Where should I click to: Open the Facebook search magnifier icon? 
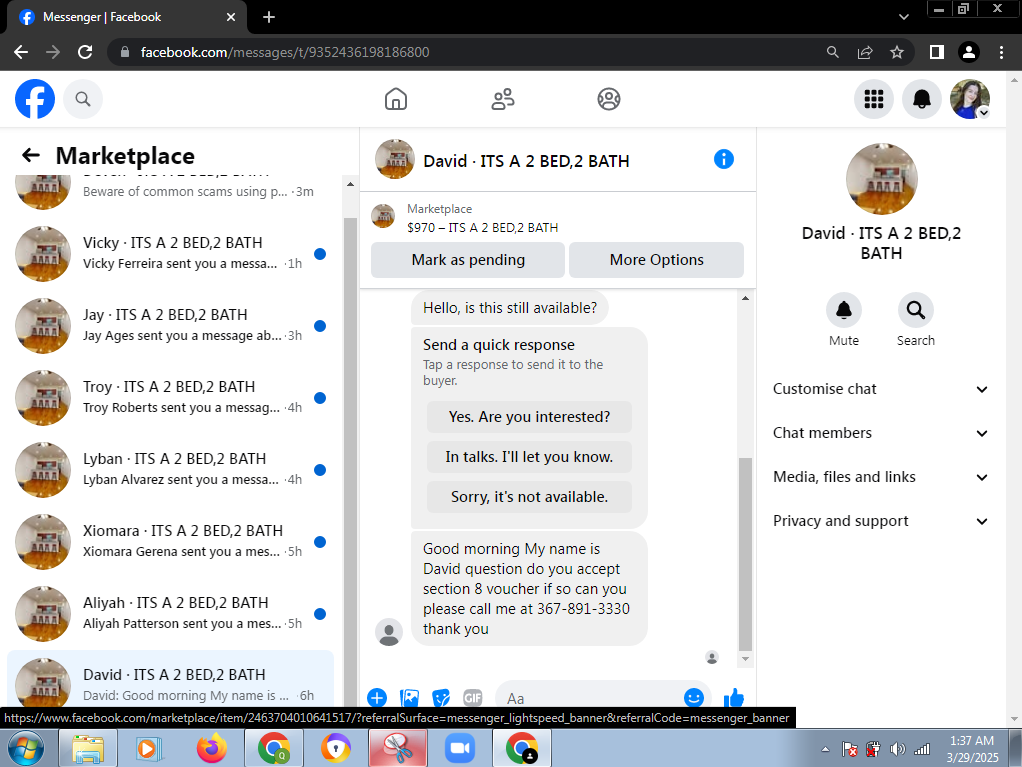(83, 99)
